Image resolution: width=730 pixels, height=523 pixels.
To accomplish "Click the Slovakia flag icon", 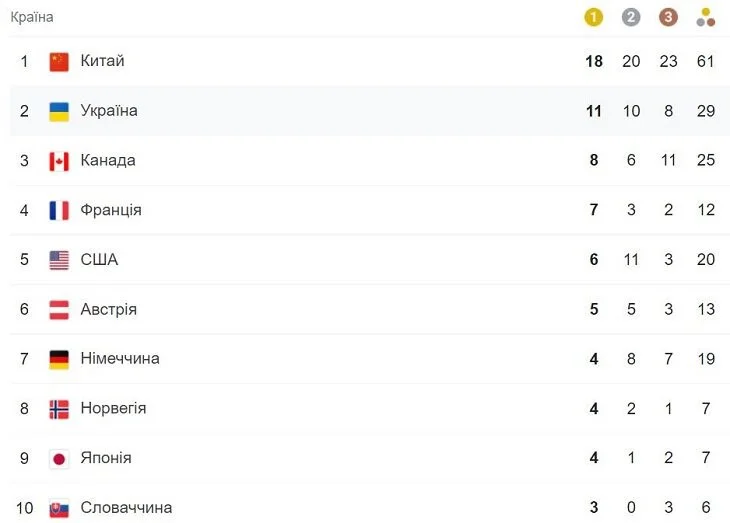I will 59,508.
